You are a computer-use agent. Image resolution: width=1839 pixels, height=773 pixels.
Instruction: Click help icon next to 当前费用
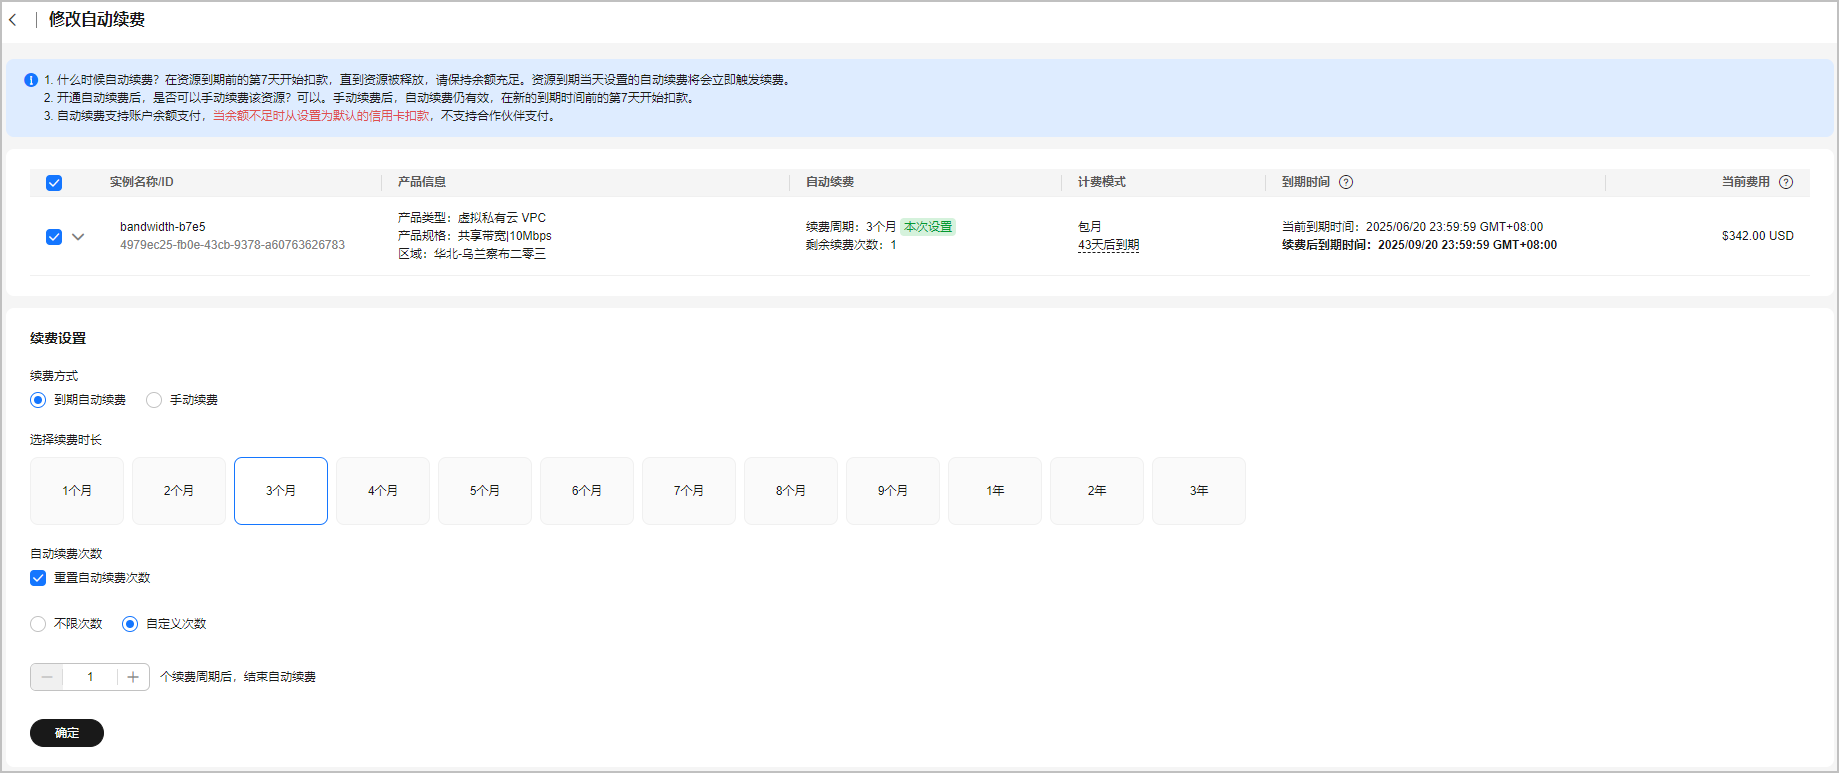pos(1786,182)
